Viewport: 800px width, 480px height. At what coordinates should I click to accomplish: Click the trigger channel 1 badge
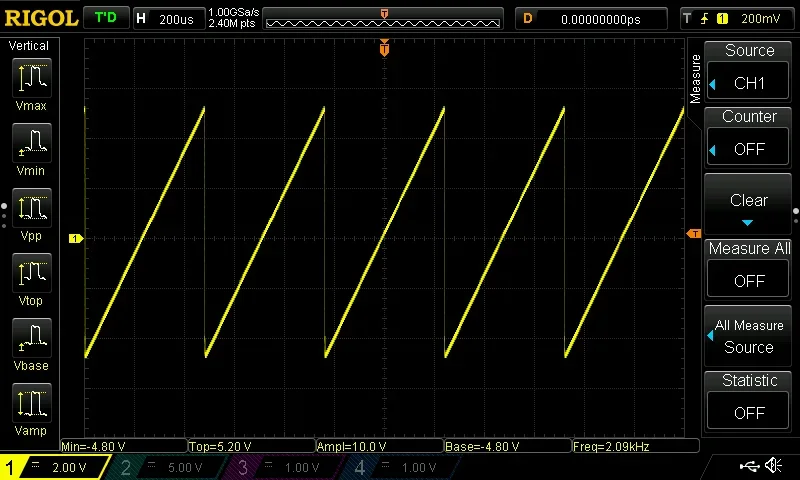click(x=722, y=19)
